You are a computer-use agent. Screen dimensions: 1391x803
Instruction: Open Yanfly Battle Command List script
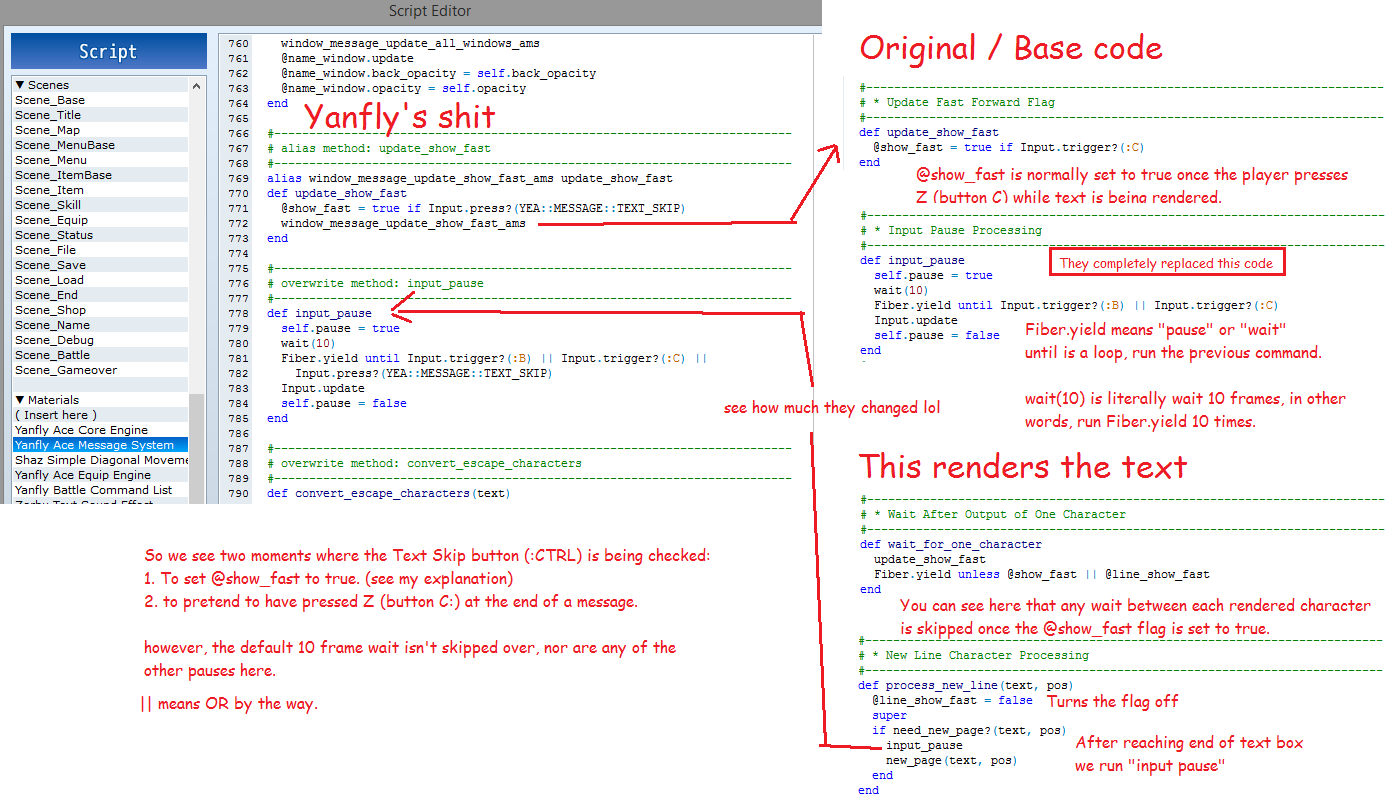(x=100, y=490)
